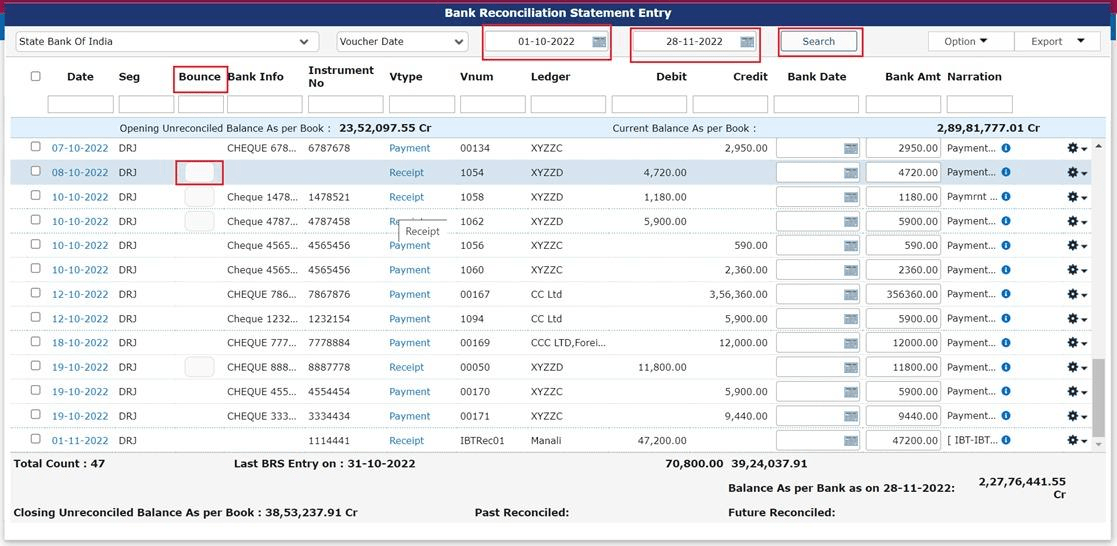Sort by the Ledger column header
Image resolution: width=1117 pixels, height=546 pixels.
(x=550, y=77)
